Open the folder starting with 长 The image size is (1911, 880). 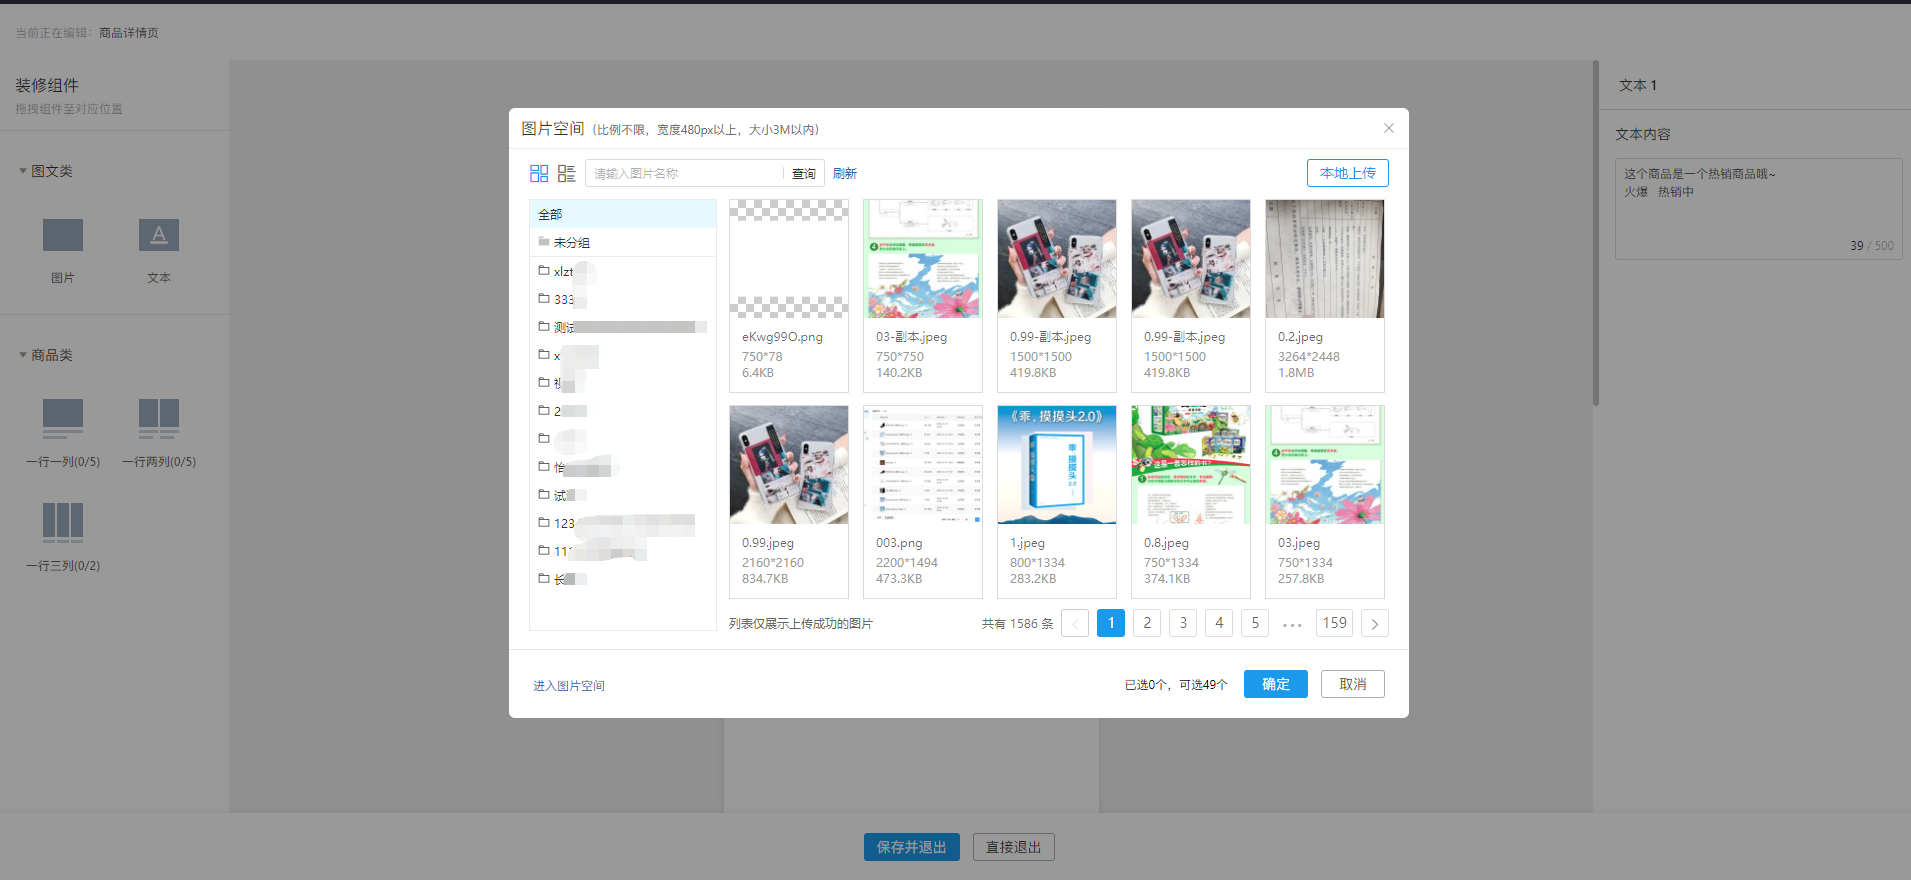[x=622, y=579]
